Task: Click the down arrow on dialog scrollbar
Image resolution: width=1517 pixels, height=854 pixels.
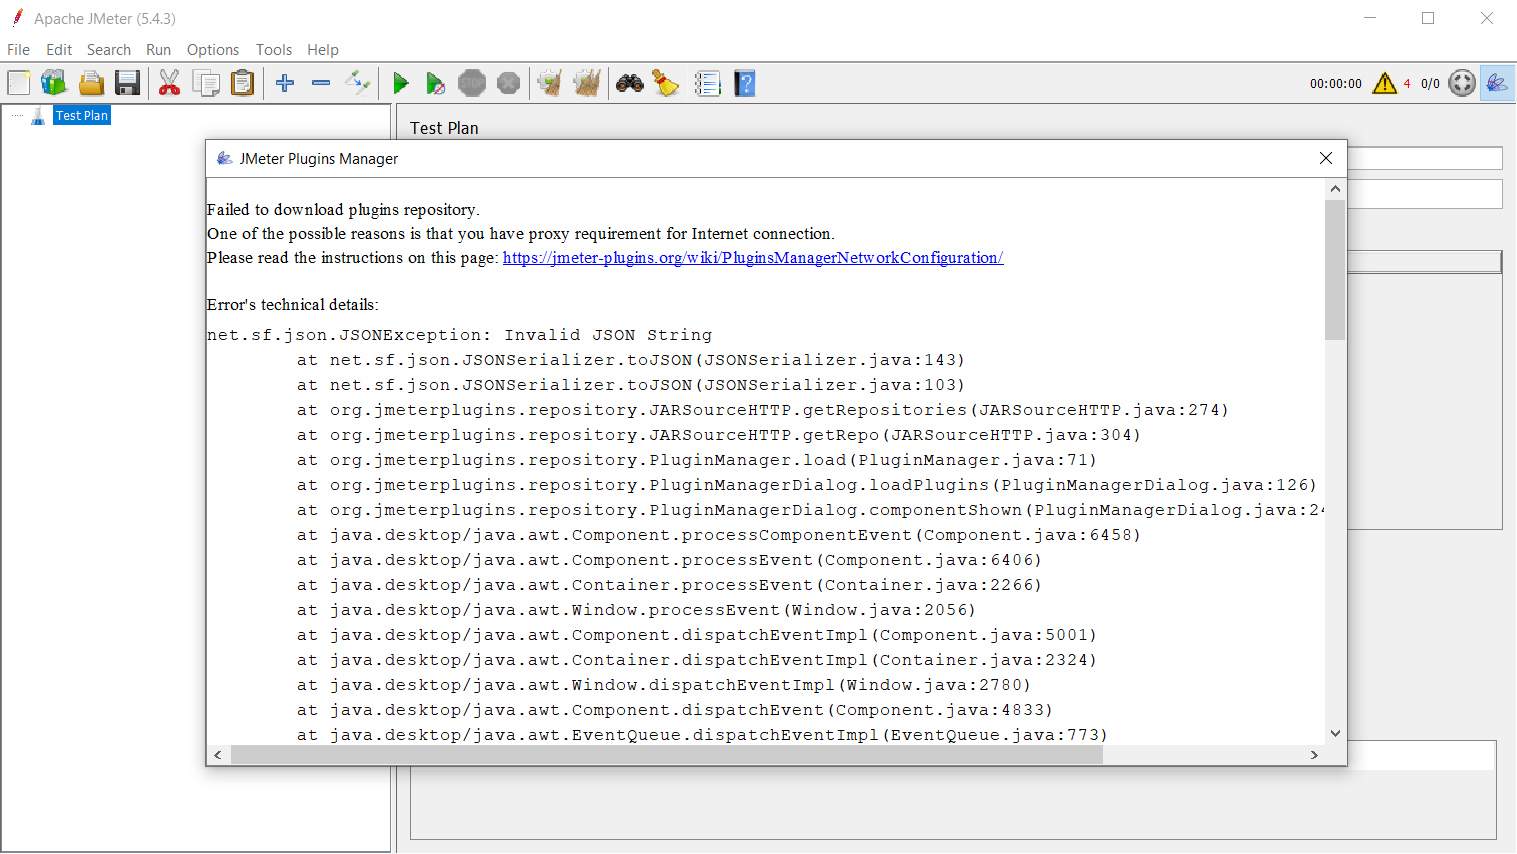Action: pos(1335,733)
